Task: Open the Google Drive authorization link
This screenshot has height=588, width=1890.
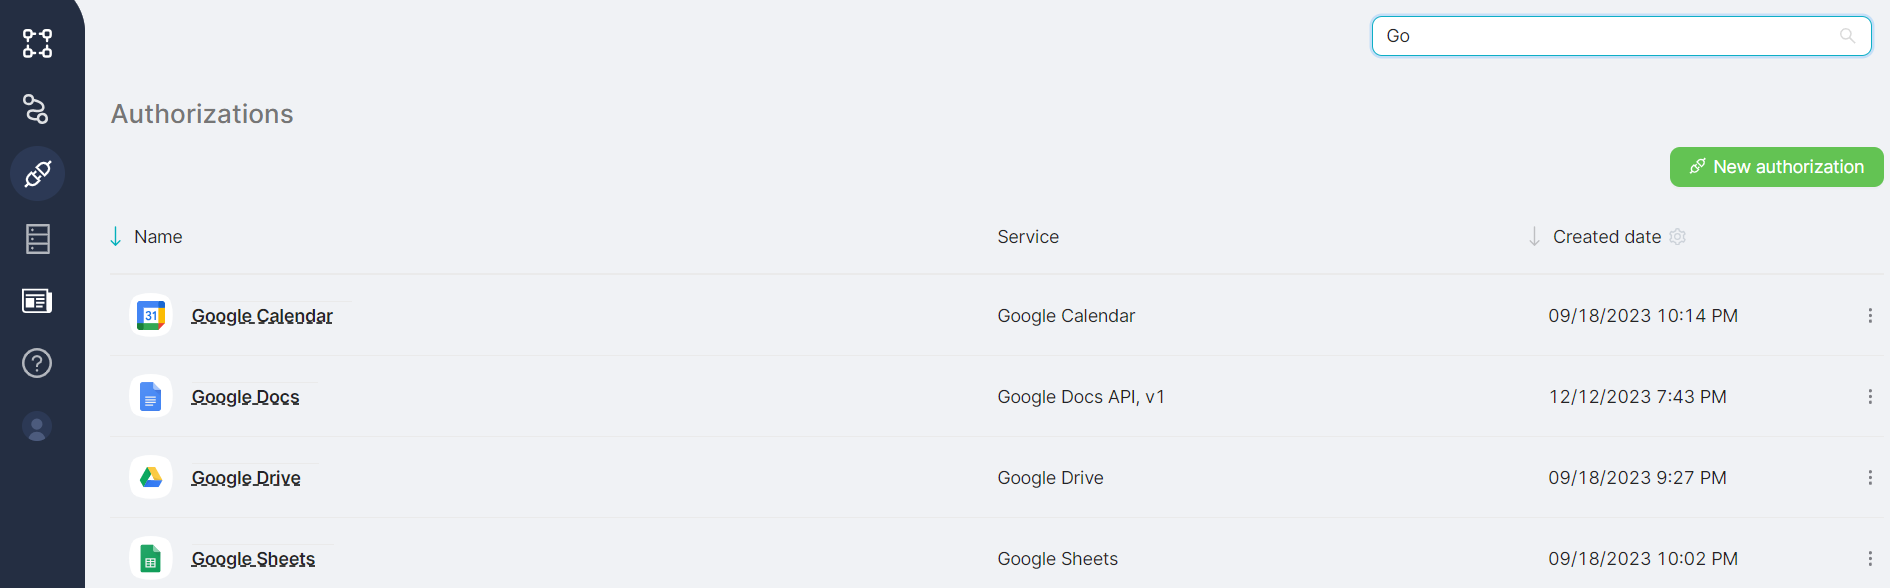Action: point(246,478)
